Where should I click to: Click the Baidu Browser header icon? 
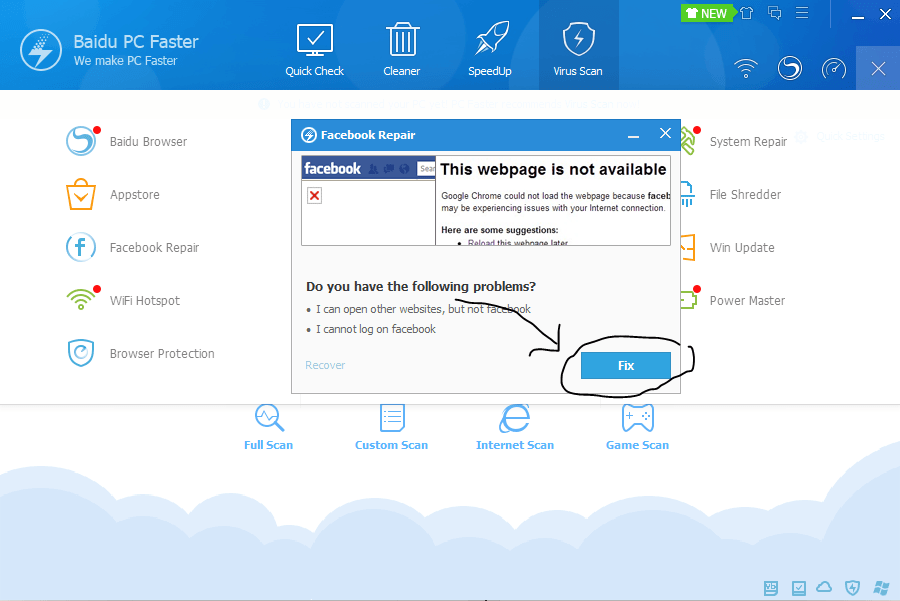[x=790, y=68]
